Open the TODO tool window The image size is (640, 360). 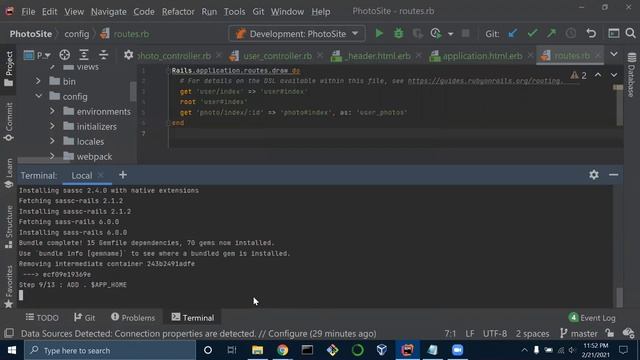click(x=42, y=317)
